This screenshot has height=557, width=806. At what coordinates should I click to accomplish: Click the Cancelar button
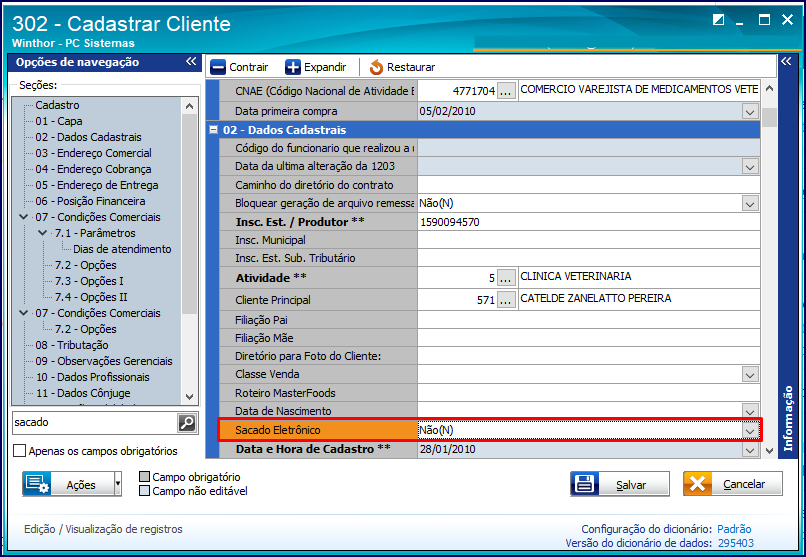point(732,484)
